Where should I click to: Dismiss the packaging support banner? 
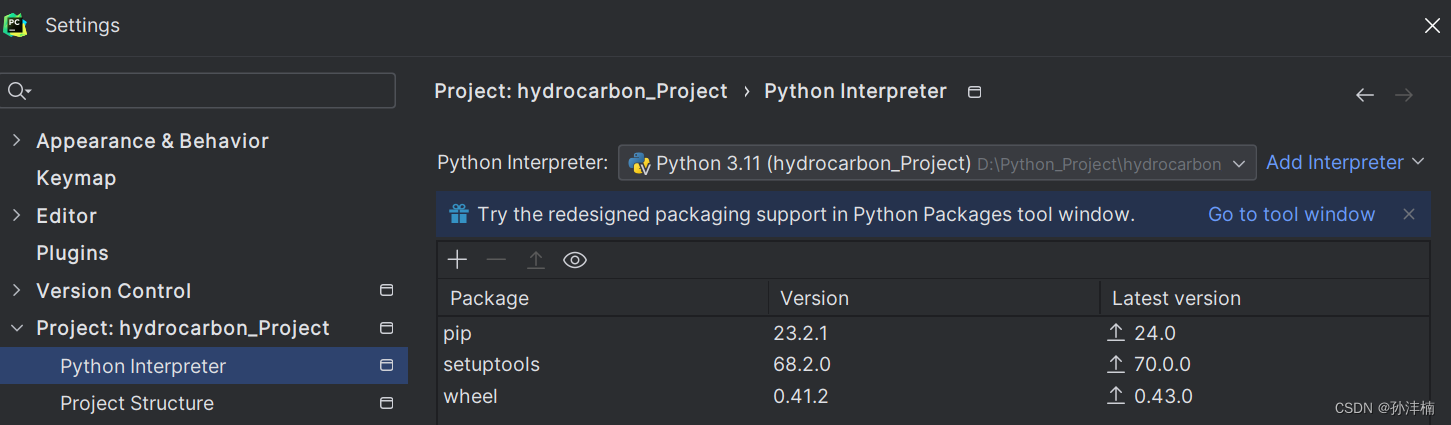coord(1409,214)
